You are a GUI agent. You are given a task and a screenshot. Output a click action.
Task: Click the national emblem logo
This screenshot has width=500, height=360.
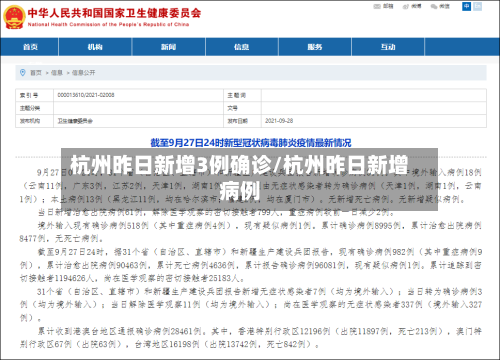pos(14,17)
